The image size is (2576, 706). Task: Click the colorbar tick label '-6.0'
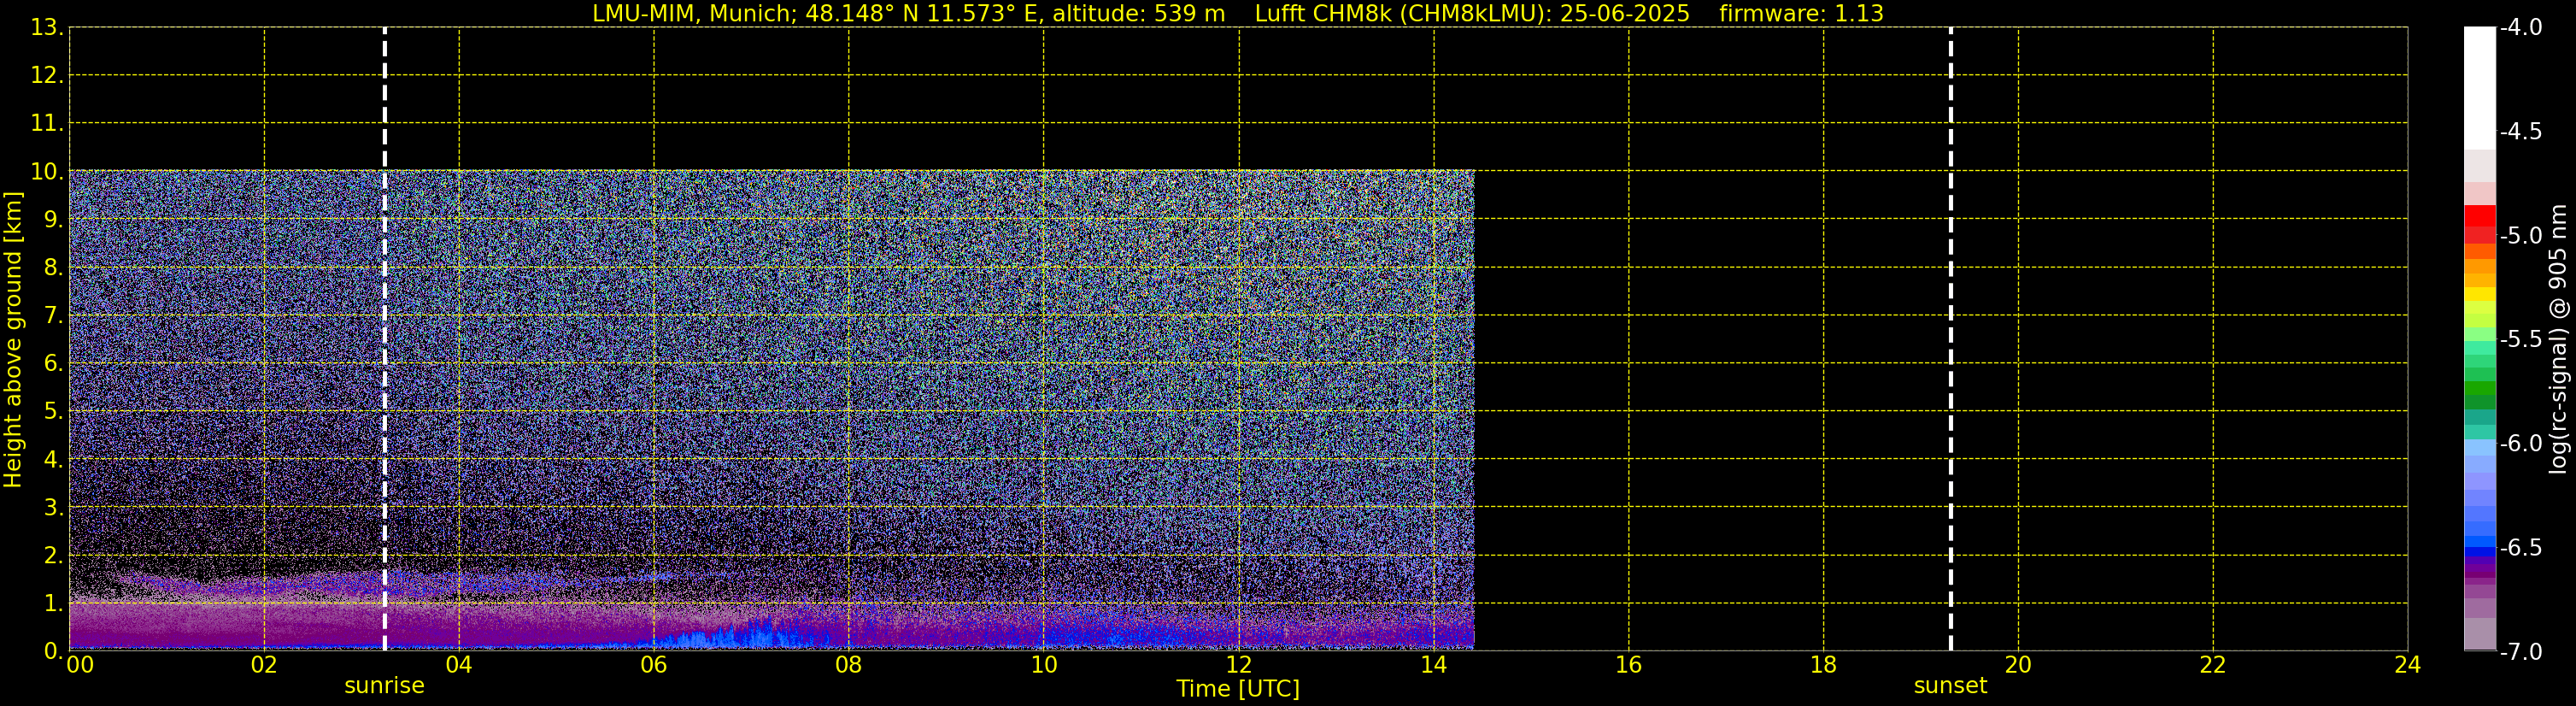pyautogui.click(x=2520, y=443)
